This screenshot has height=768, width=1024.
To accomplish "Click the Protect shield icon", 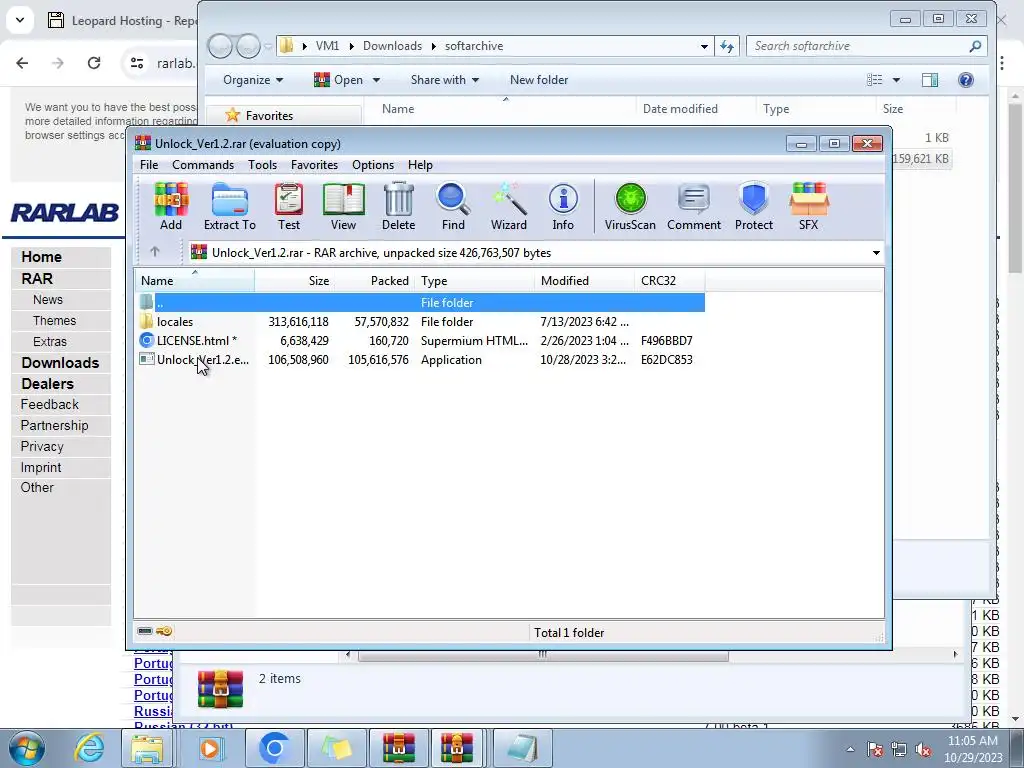I will coord(754,207).
